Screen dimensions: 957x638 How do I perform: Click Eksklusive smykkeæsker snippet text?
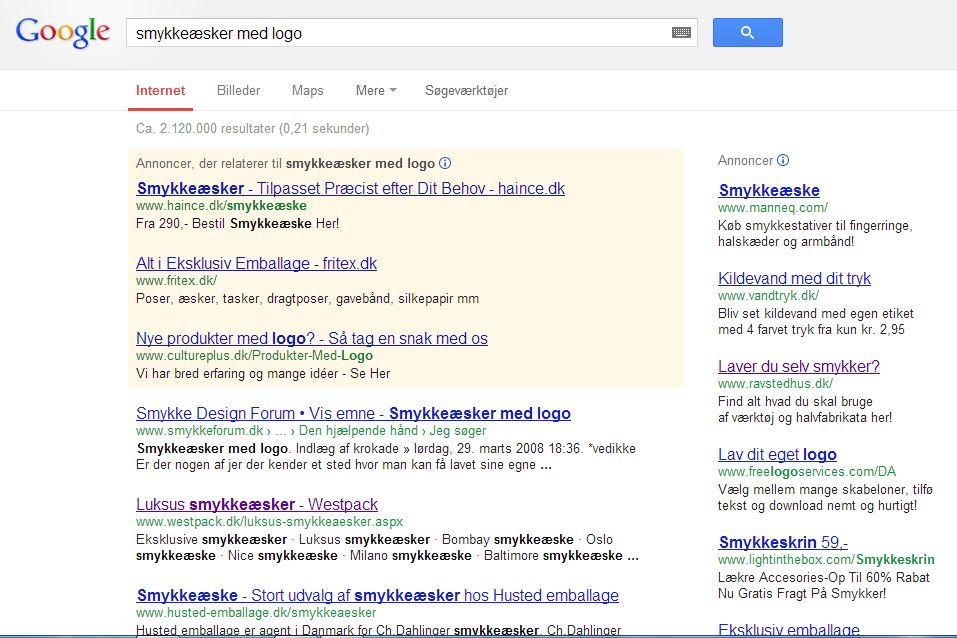[x=387, y=548]
